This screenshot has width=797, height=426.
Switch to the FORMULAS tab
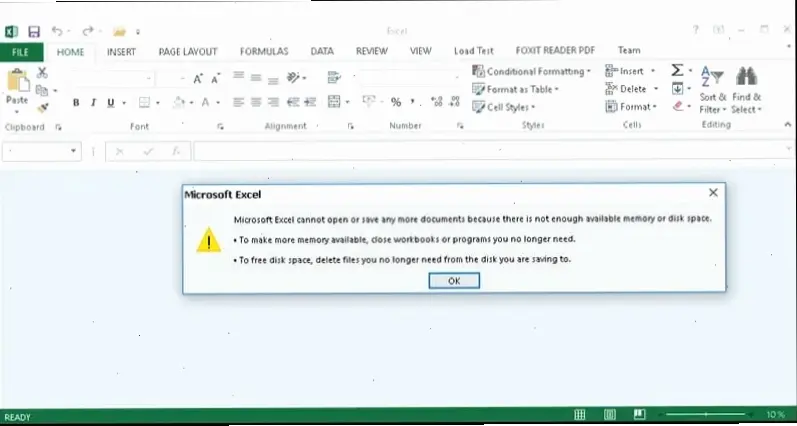click(x=264, y=51)
